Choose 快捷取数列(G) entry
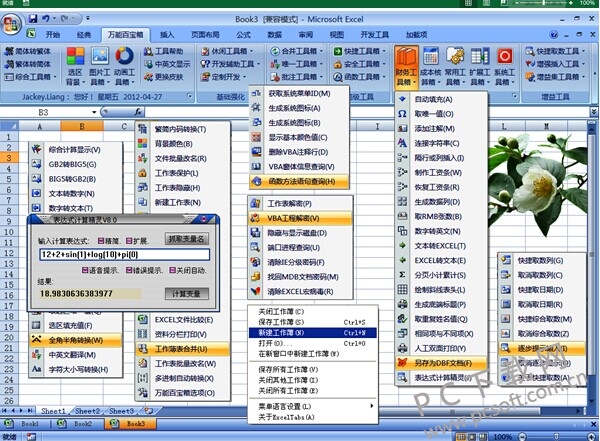Image resolution: width=600 pixels, height=441 pixels. tap(542, 260)
